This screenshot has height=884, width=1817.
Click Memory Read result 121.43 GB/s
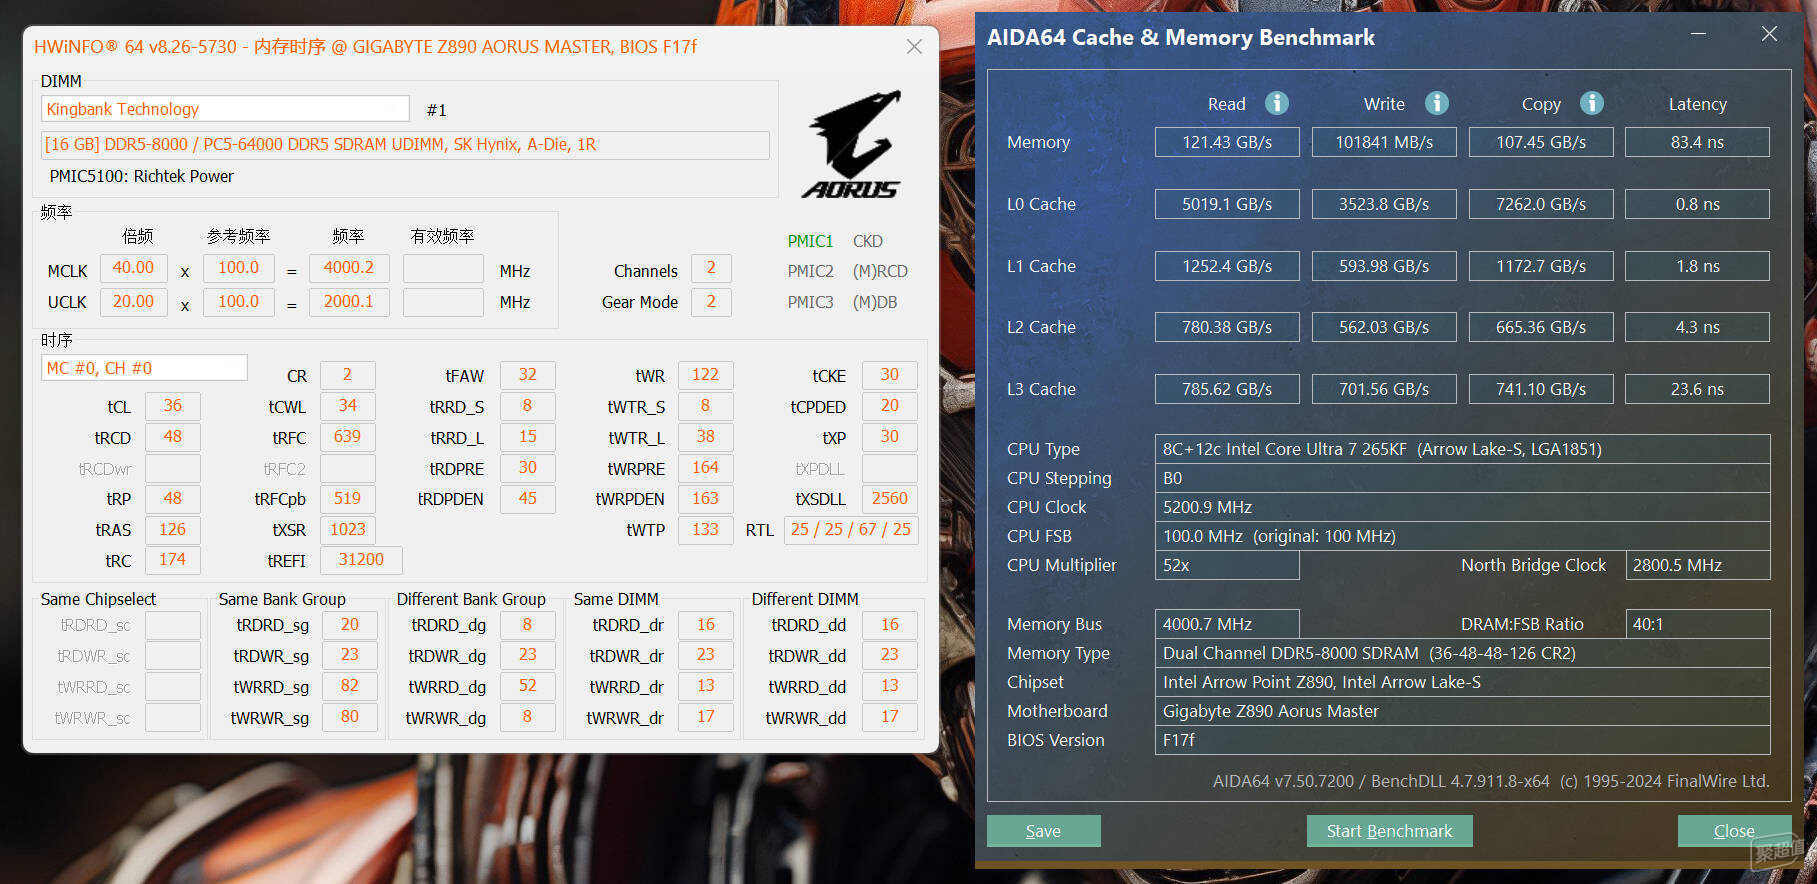[x=1227, y=142]
